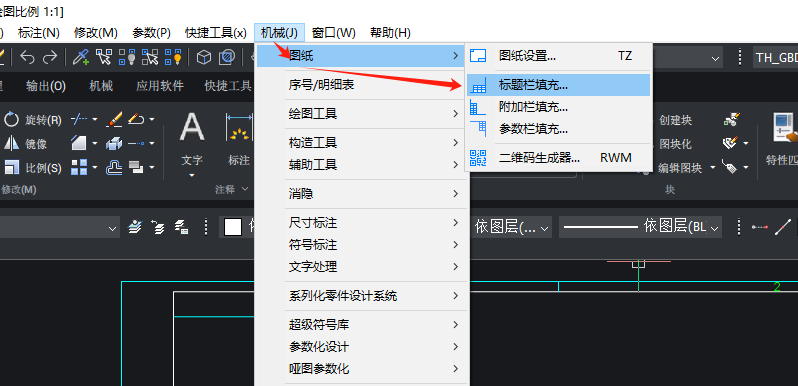798x386 pixels.
Task: Click the Rotate (旋转) tool
Action: pyautogui.click(x=33, y=120)
